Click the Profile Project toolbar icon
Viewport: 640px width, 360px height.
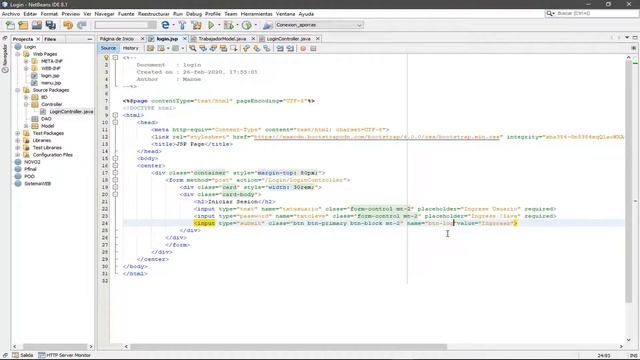tap(247, 25)
